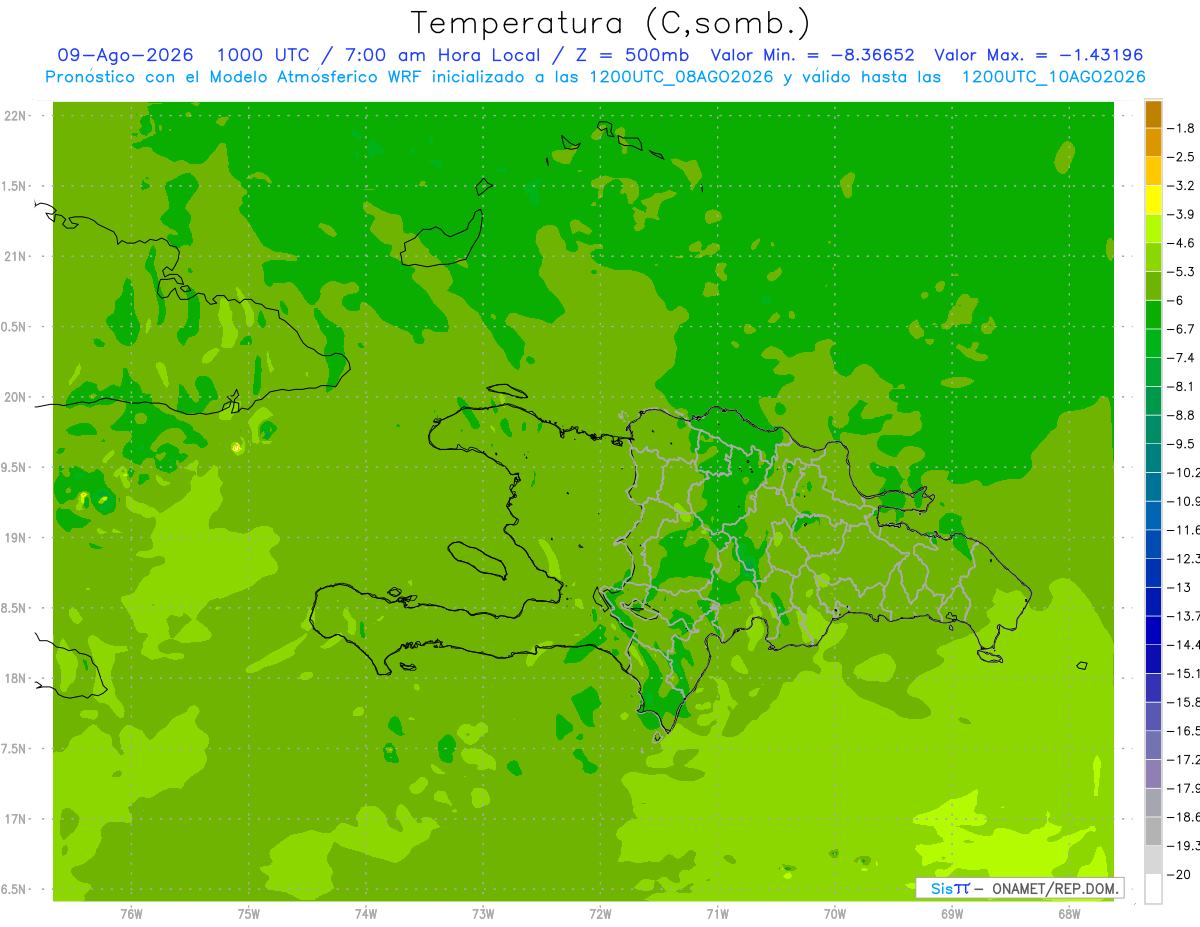The image size is (1200, 927).
Task: Click the -15.1 colorbar value
Action: click(x=1184, y=673)
